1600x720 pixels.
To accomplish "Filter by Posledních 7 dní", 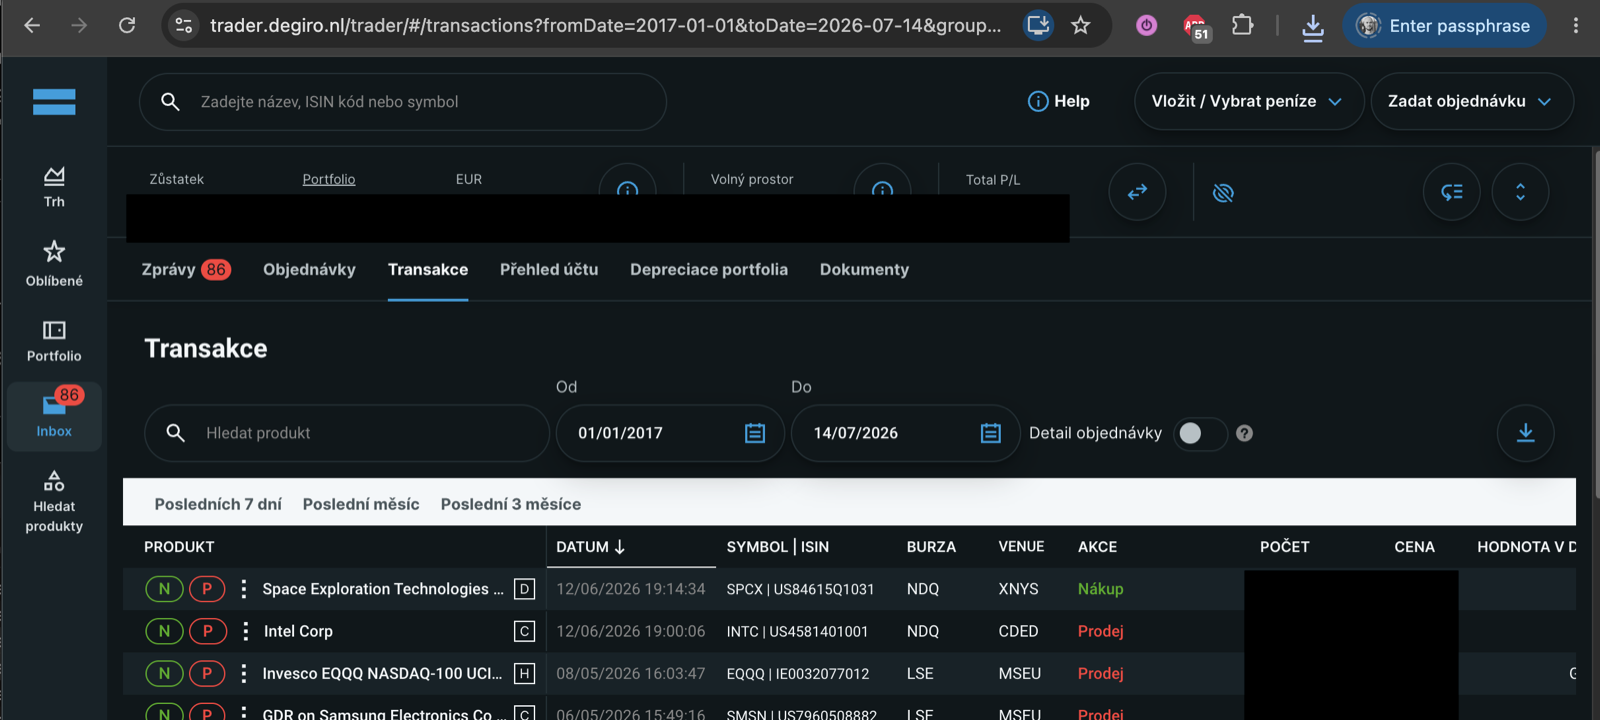I will pyautogui.click(x=218, y=504).
